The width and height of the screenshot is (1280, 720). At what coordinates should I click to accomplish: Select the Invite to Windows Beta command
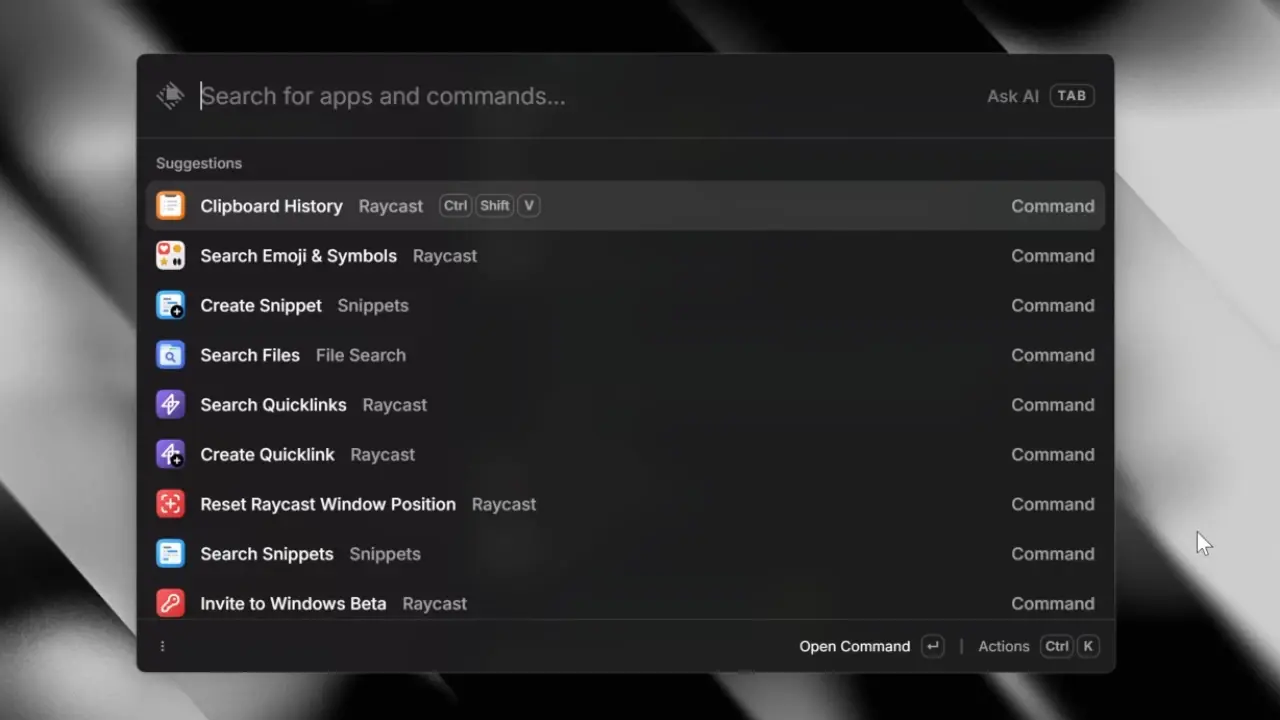click(293, 603)
